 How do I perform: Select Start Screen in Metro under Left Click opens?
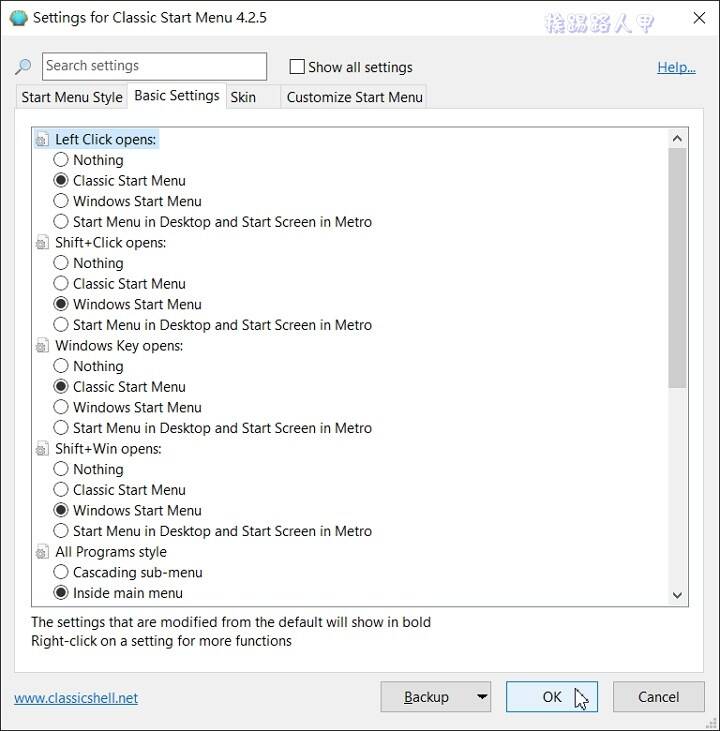(x=61, y=221)
